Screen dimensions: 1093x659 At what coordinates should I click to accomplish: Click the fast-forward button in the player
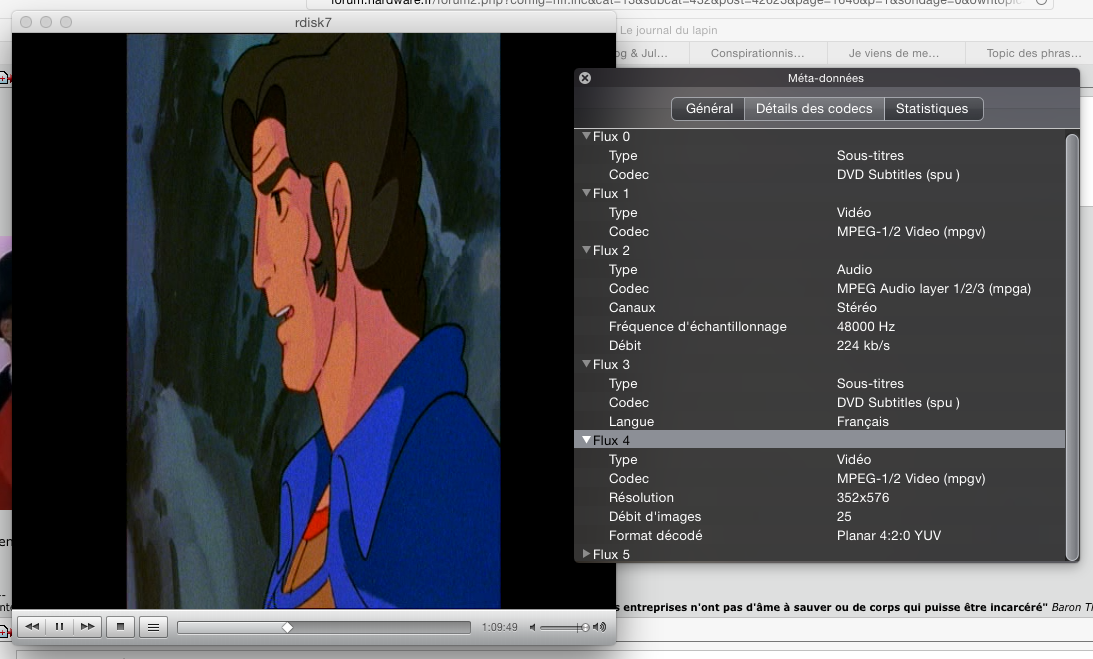(x=87, y=627)
